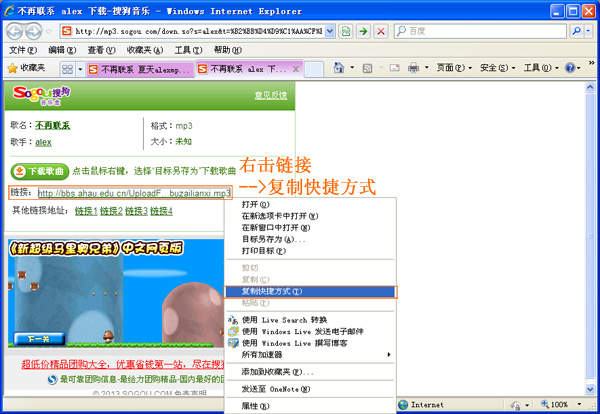Open the 工具(O) command bar menu
The image size is (600, 414).
(x=541, y=68)
